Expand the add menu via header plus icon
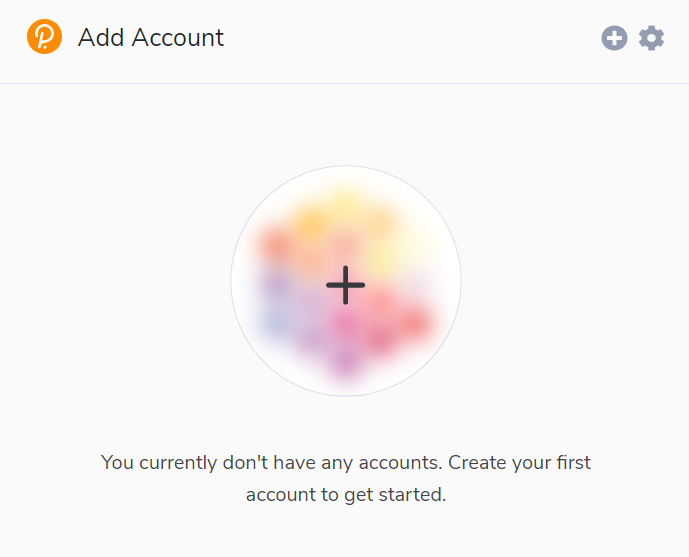 pyautogui.click(x=614, y=38)
